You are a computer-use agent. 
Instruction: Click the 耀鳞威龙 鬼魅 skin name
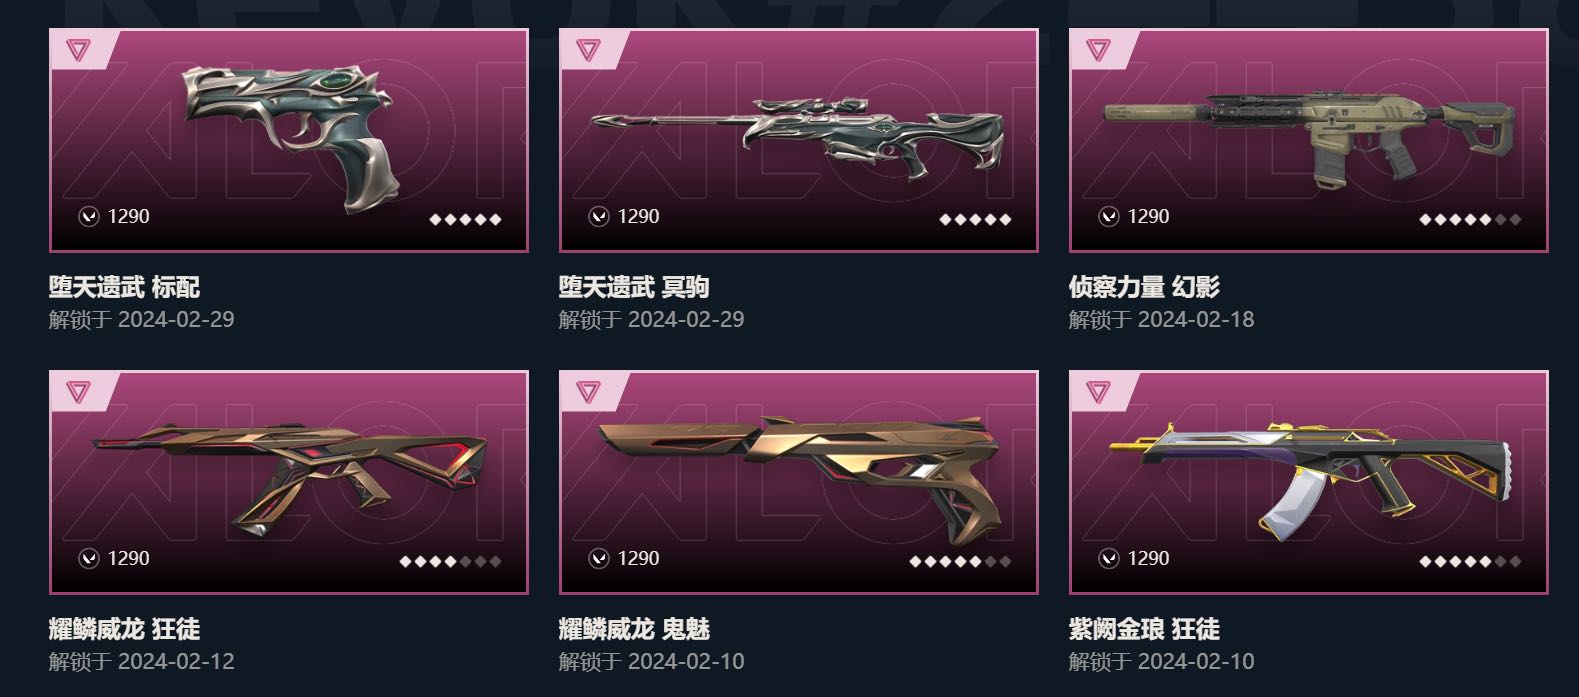[634, 630]
